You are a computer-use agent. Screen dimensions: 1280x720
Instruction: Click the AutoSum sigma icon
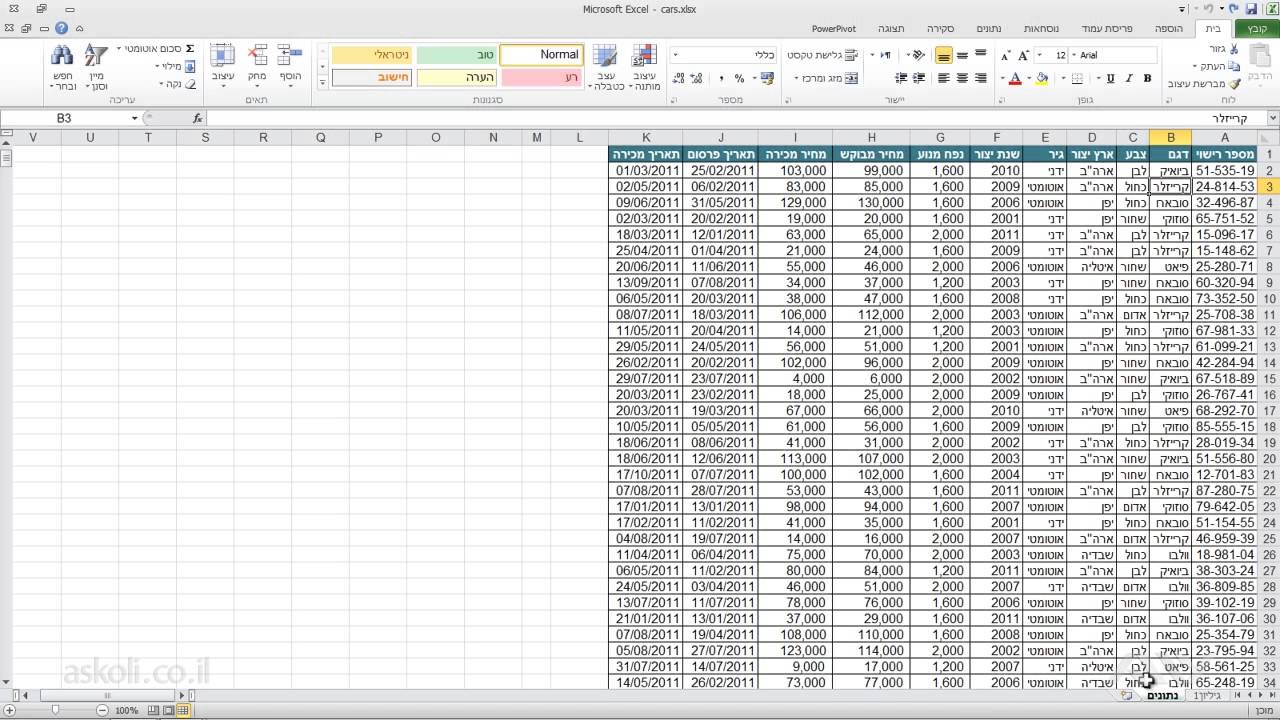click(190, 48)
